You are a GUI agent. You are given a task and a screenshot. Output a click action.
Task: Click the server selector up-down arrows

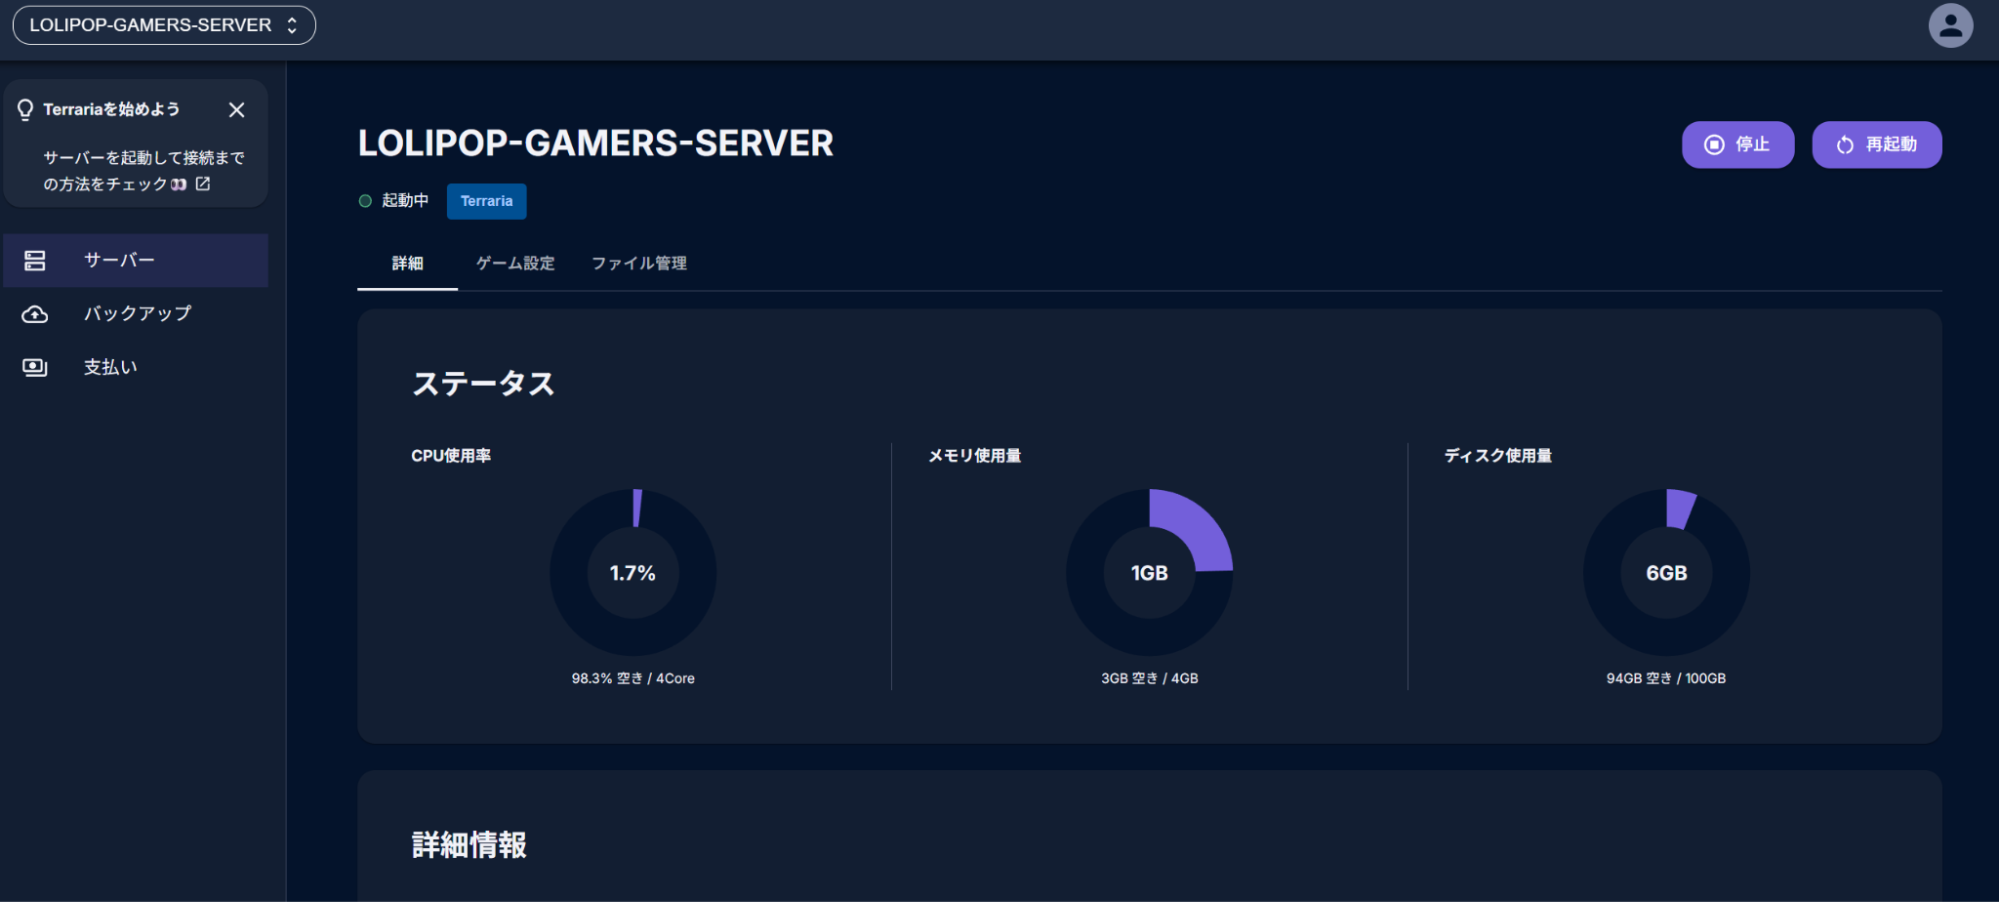pyautogui.click(x=292, y=25)
